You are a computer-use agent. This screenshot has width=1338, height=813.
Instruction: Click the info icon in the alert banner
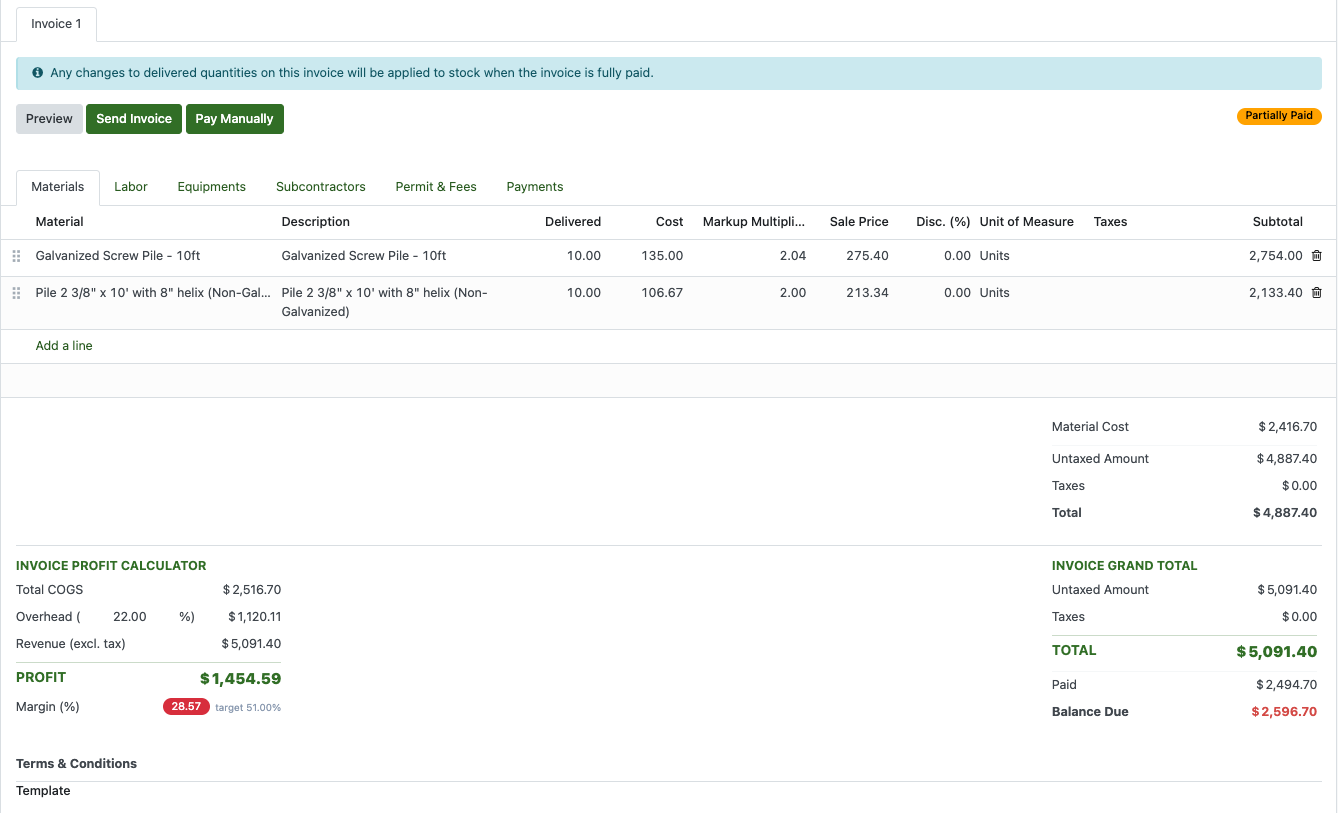click(38, 73)
